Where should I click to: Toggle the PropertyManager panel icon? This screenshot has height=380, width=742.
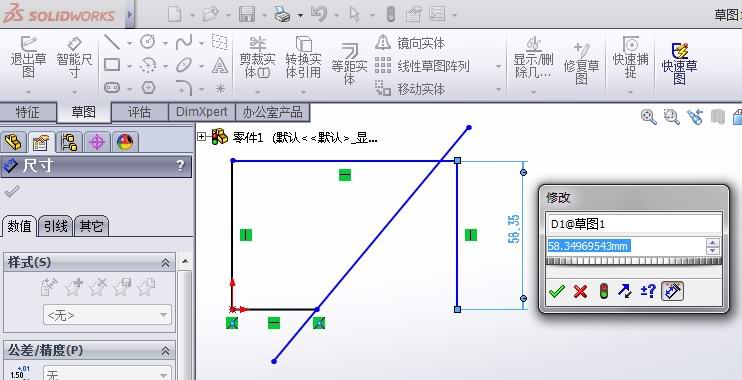click(41, 142)
